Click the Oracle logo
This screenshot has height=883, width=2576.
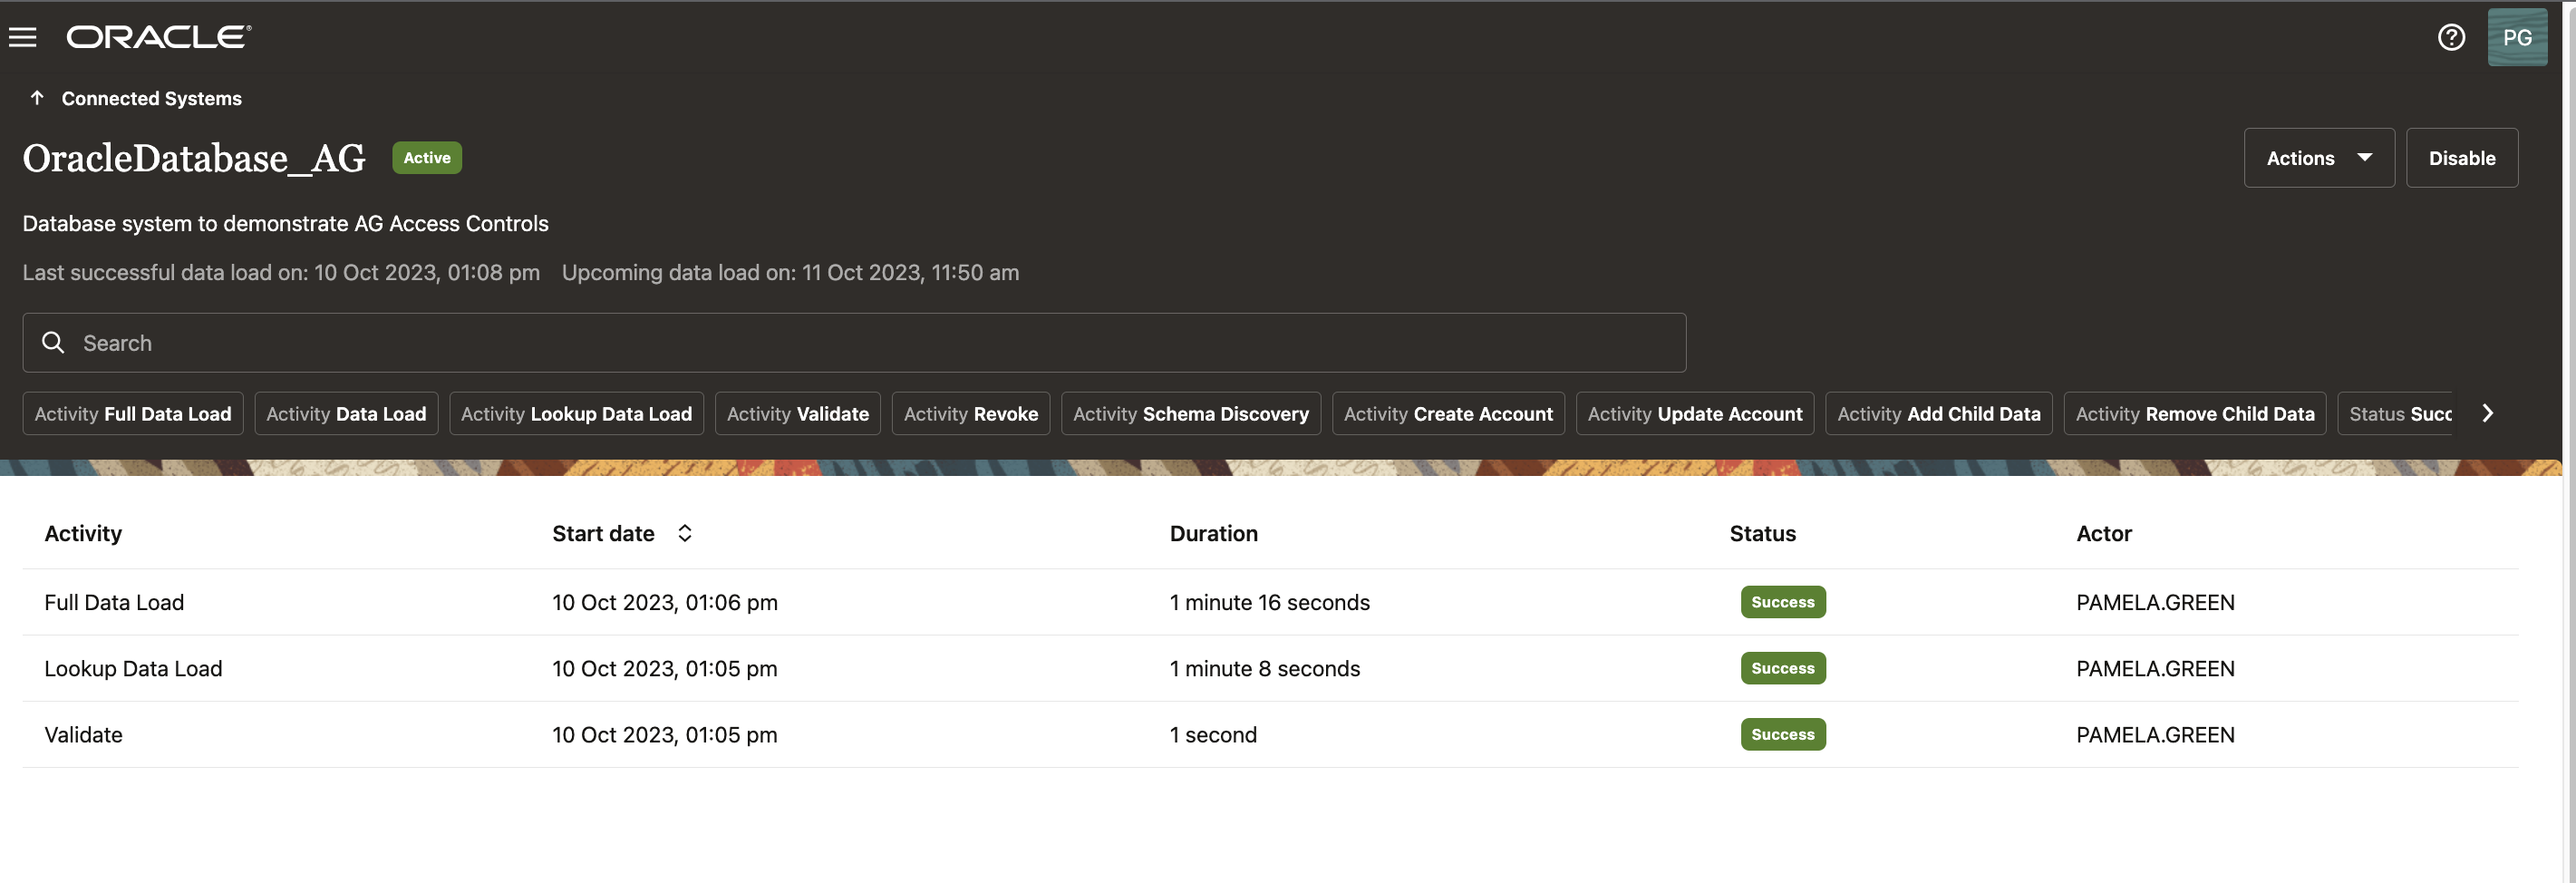pos(159,37)
